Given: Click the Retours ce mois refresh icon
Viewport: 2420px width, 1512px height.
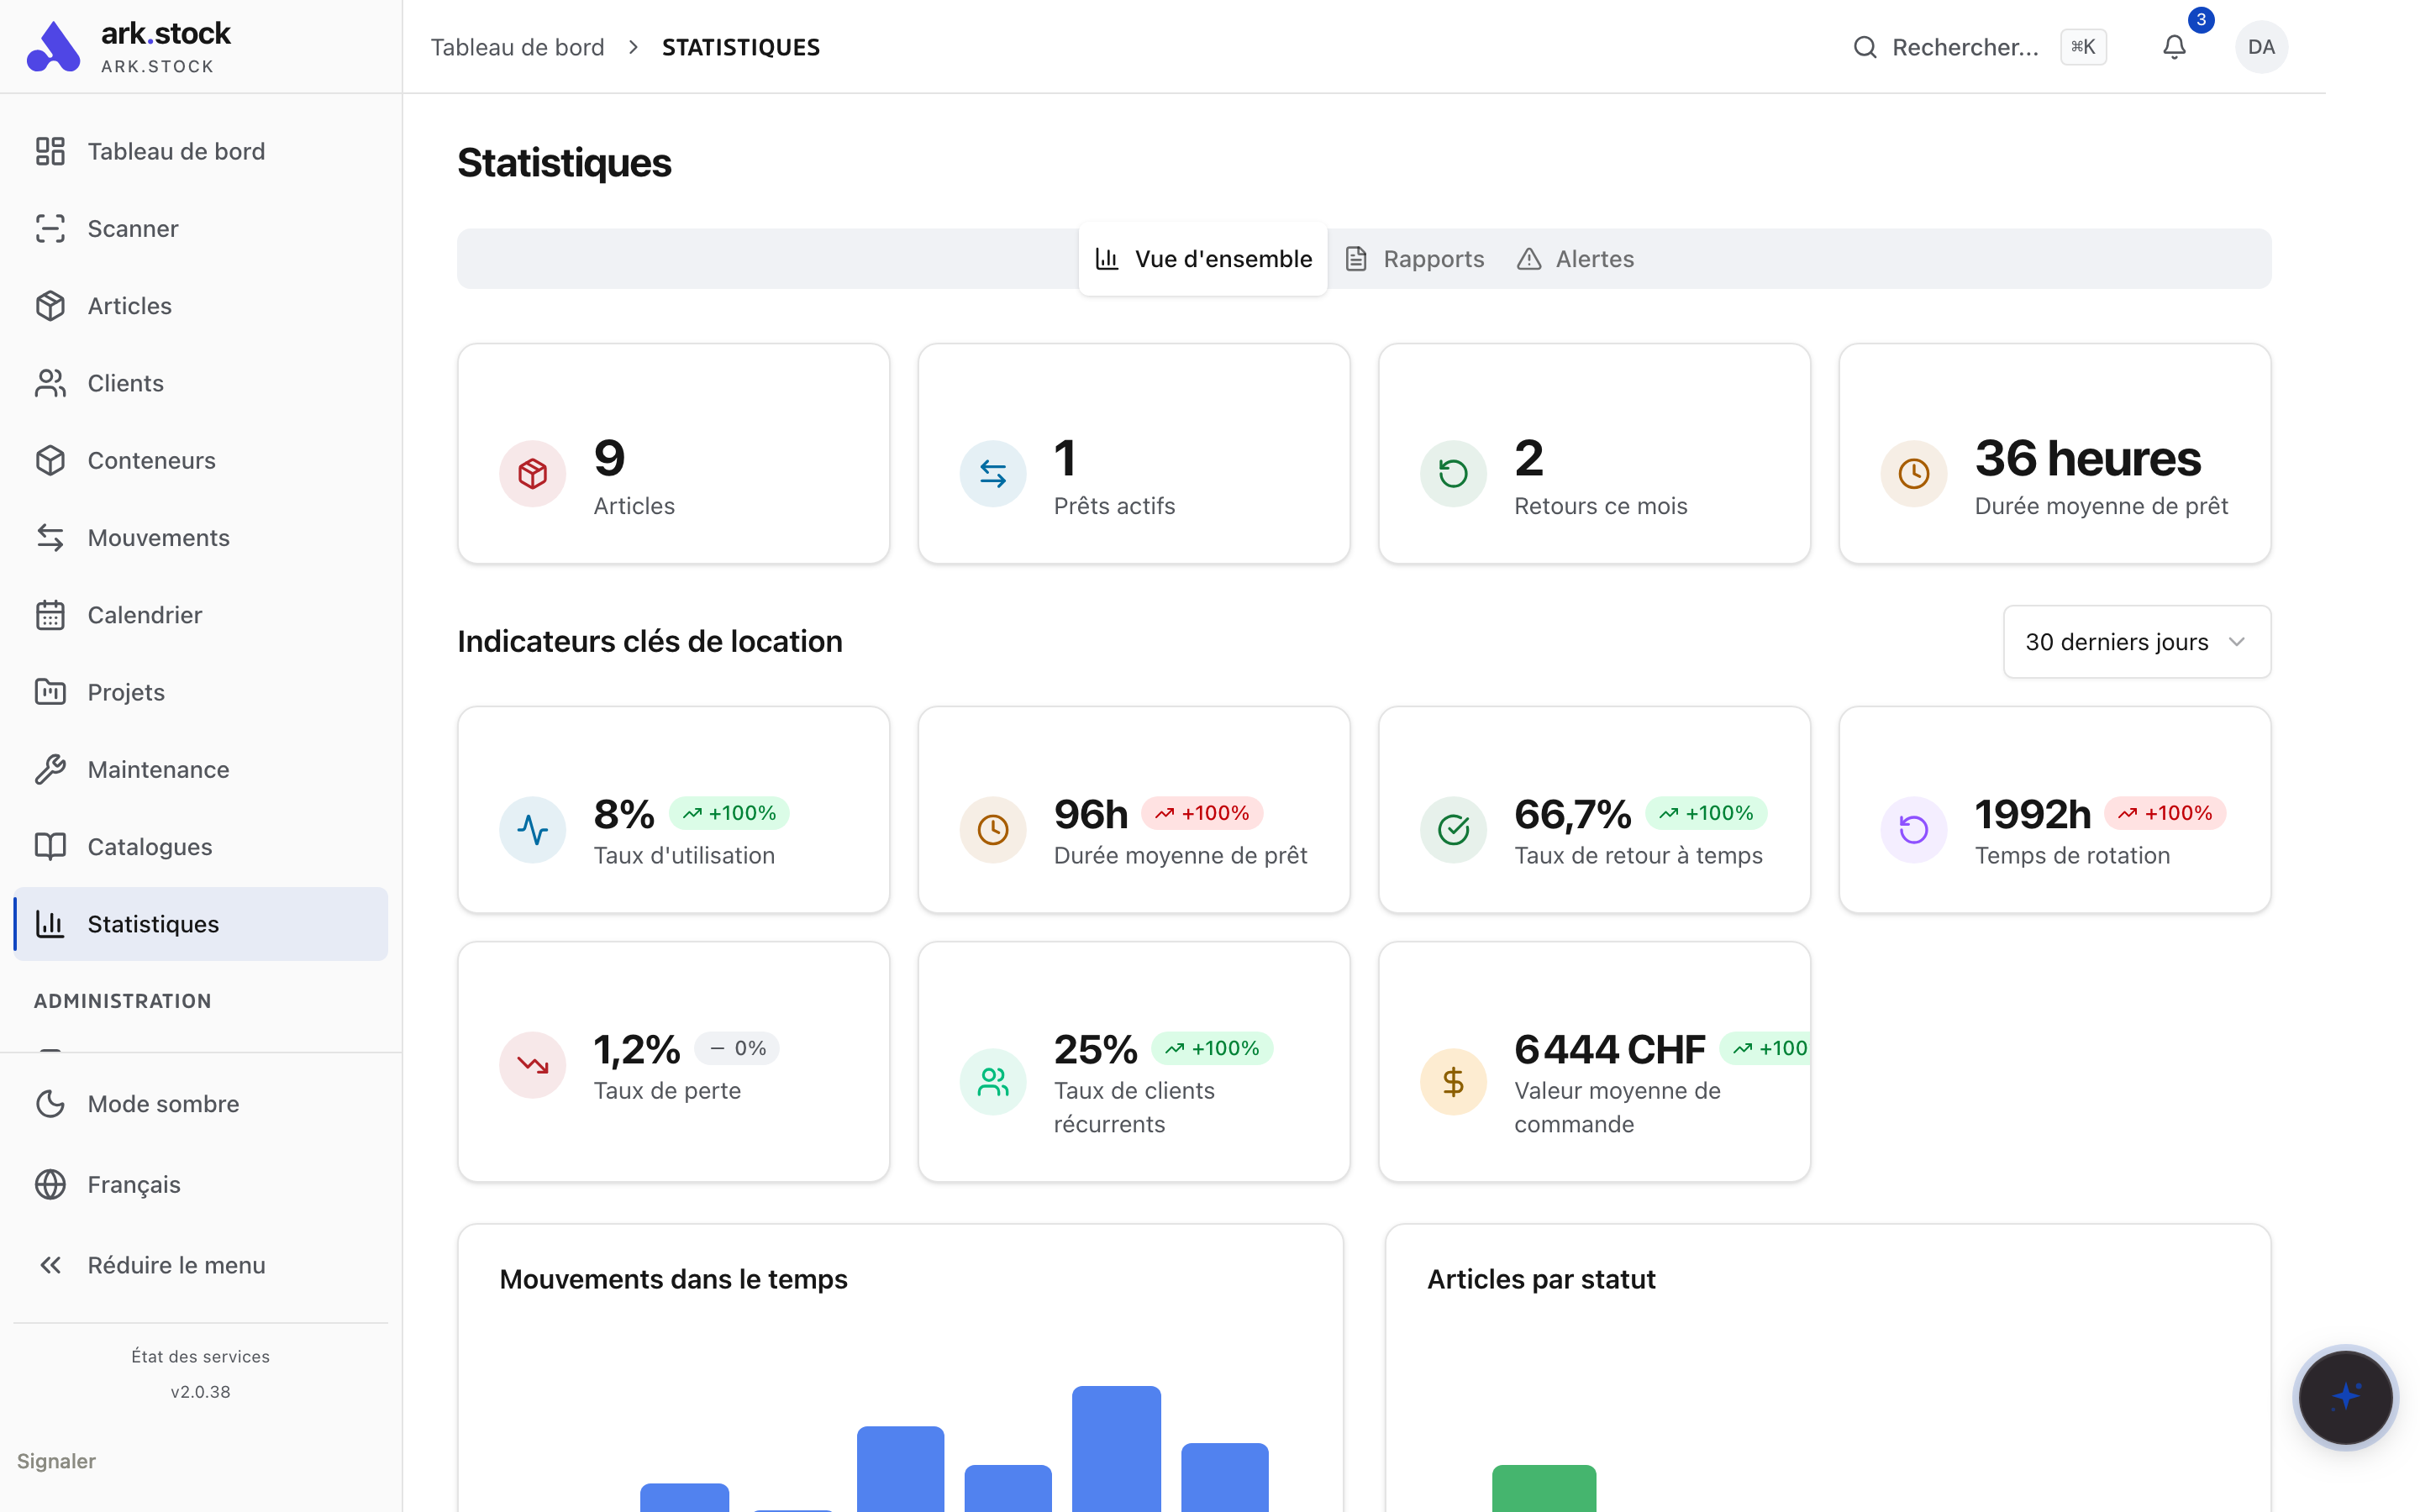Looking at the screenshot, I should 1453,473.
